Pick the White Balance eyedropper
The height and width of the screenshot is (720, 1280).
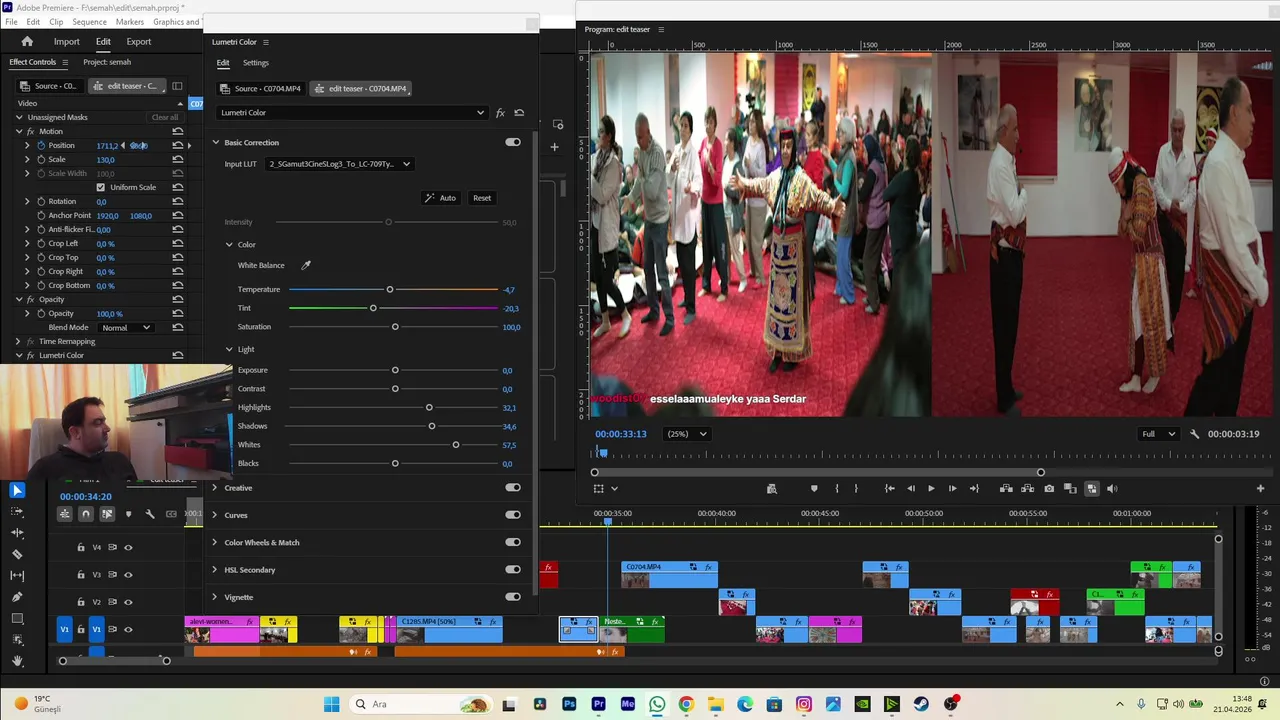[306, 265]
